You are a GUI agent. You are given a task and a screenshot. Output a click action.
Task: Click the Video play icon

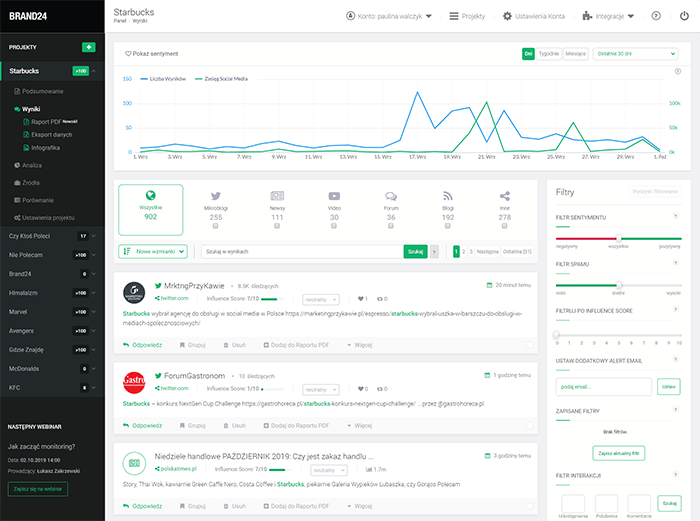click(x=334, y=196)
